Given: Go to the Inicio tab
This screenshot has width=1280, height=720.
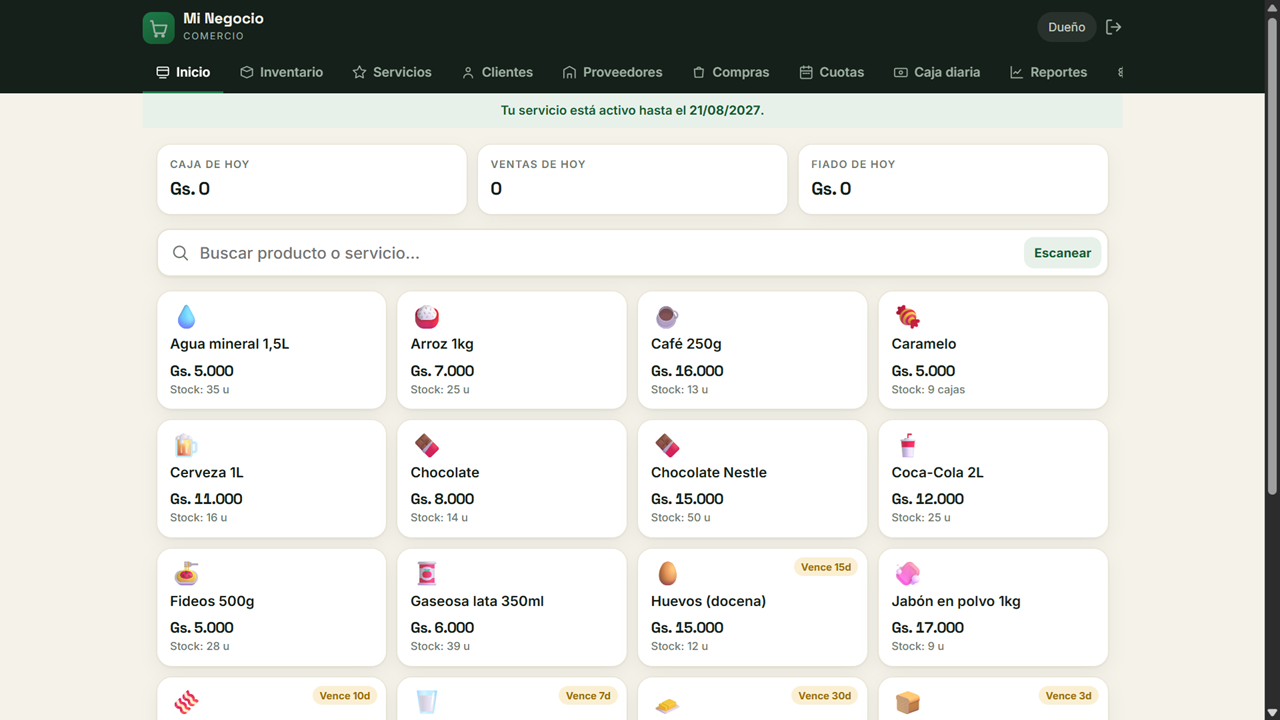Looking at the screenshot, I should pos(183,72).
